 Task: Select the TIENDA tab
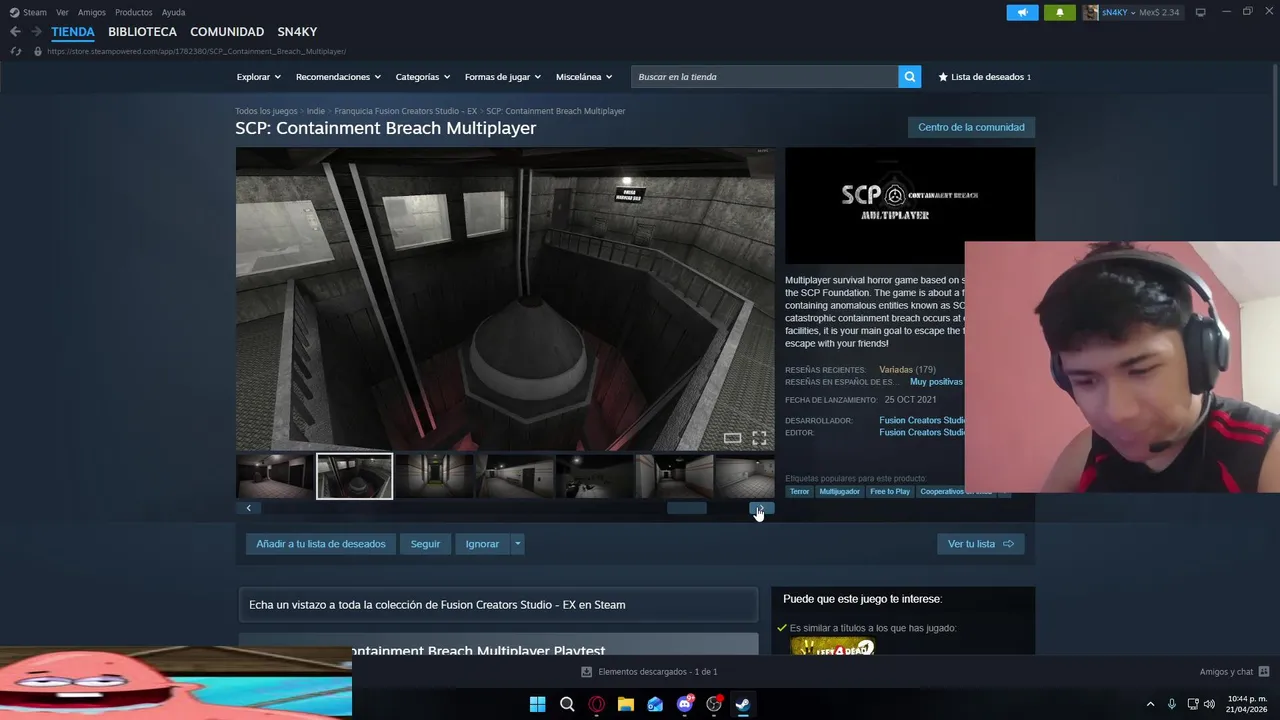[x=73, y=32]
